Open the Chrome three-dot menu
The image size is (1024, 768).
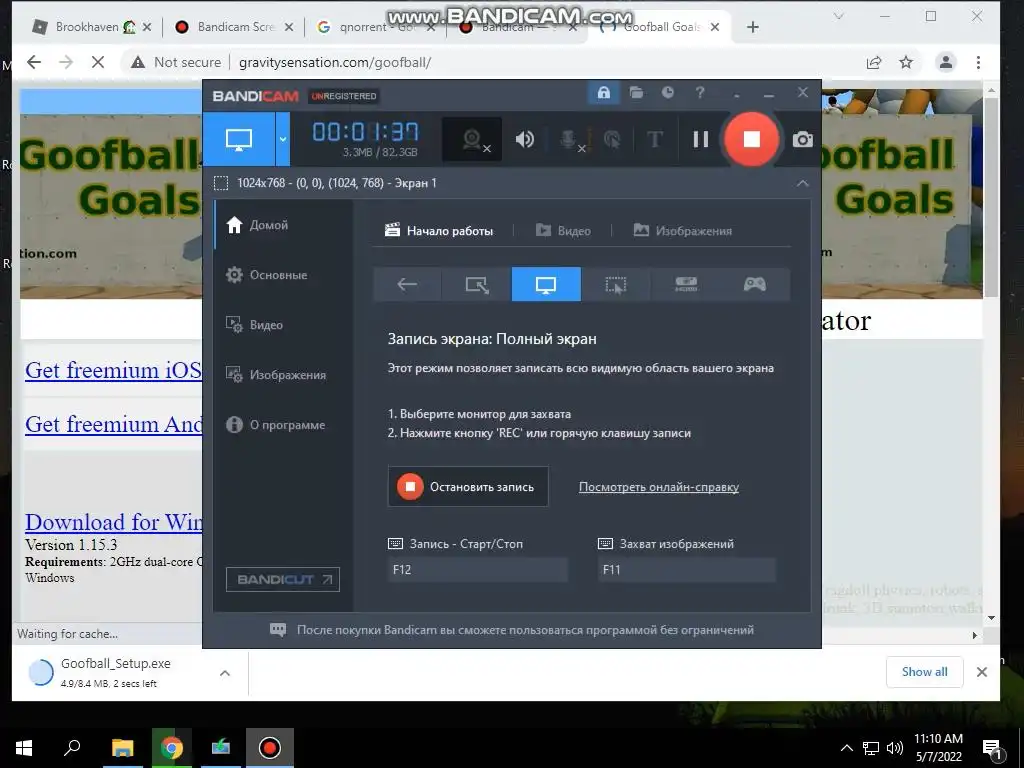tap(978, 63)
